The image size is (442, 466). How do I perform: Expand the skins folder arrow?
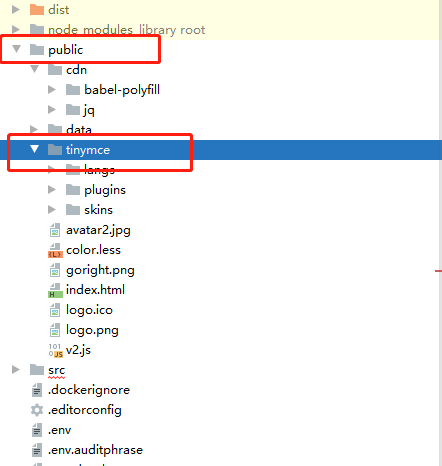52,209
